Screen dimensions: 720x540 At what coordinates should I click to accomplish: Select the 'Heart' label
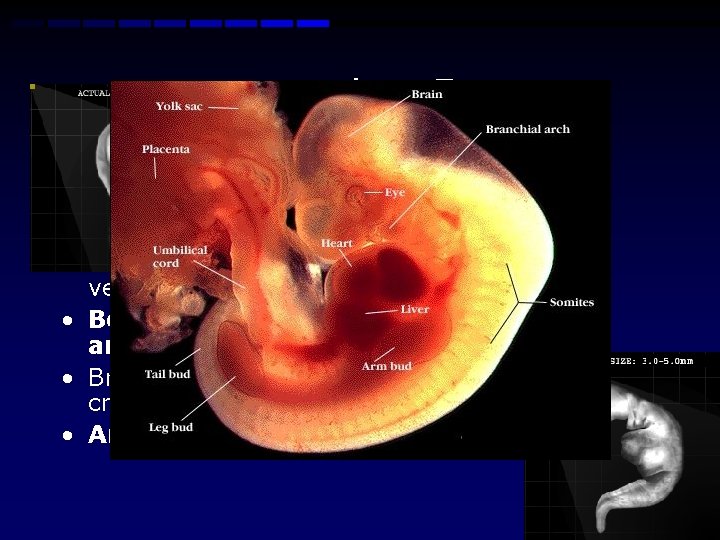point(337,243)
